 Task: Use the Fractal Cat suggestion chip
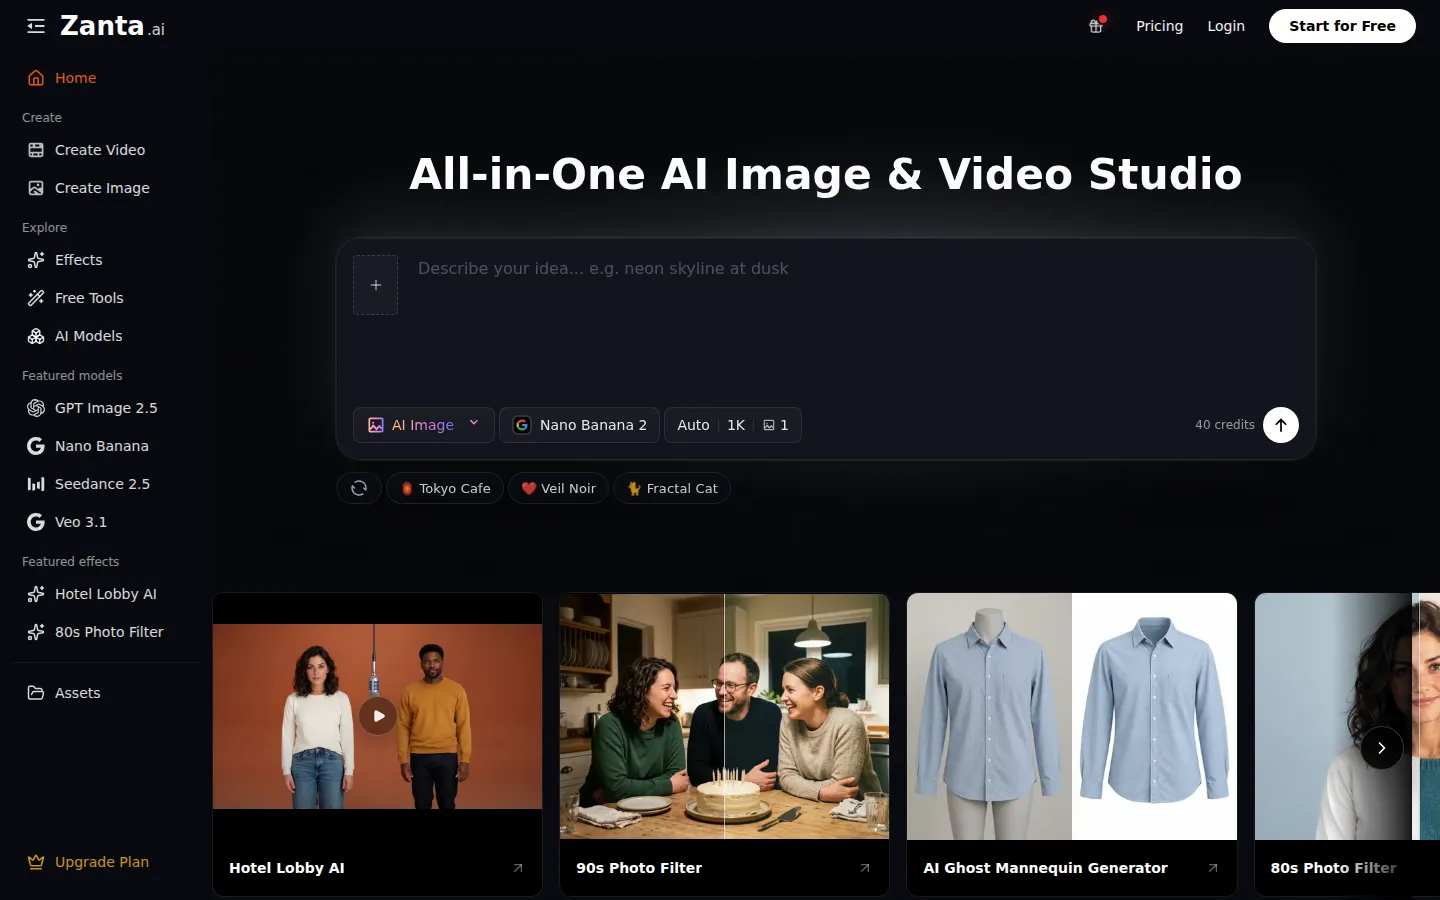point(672,488)
